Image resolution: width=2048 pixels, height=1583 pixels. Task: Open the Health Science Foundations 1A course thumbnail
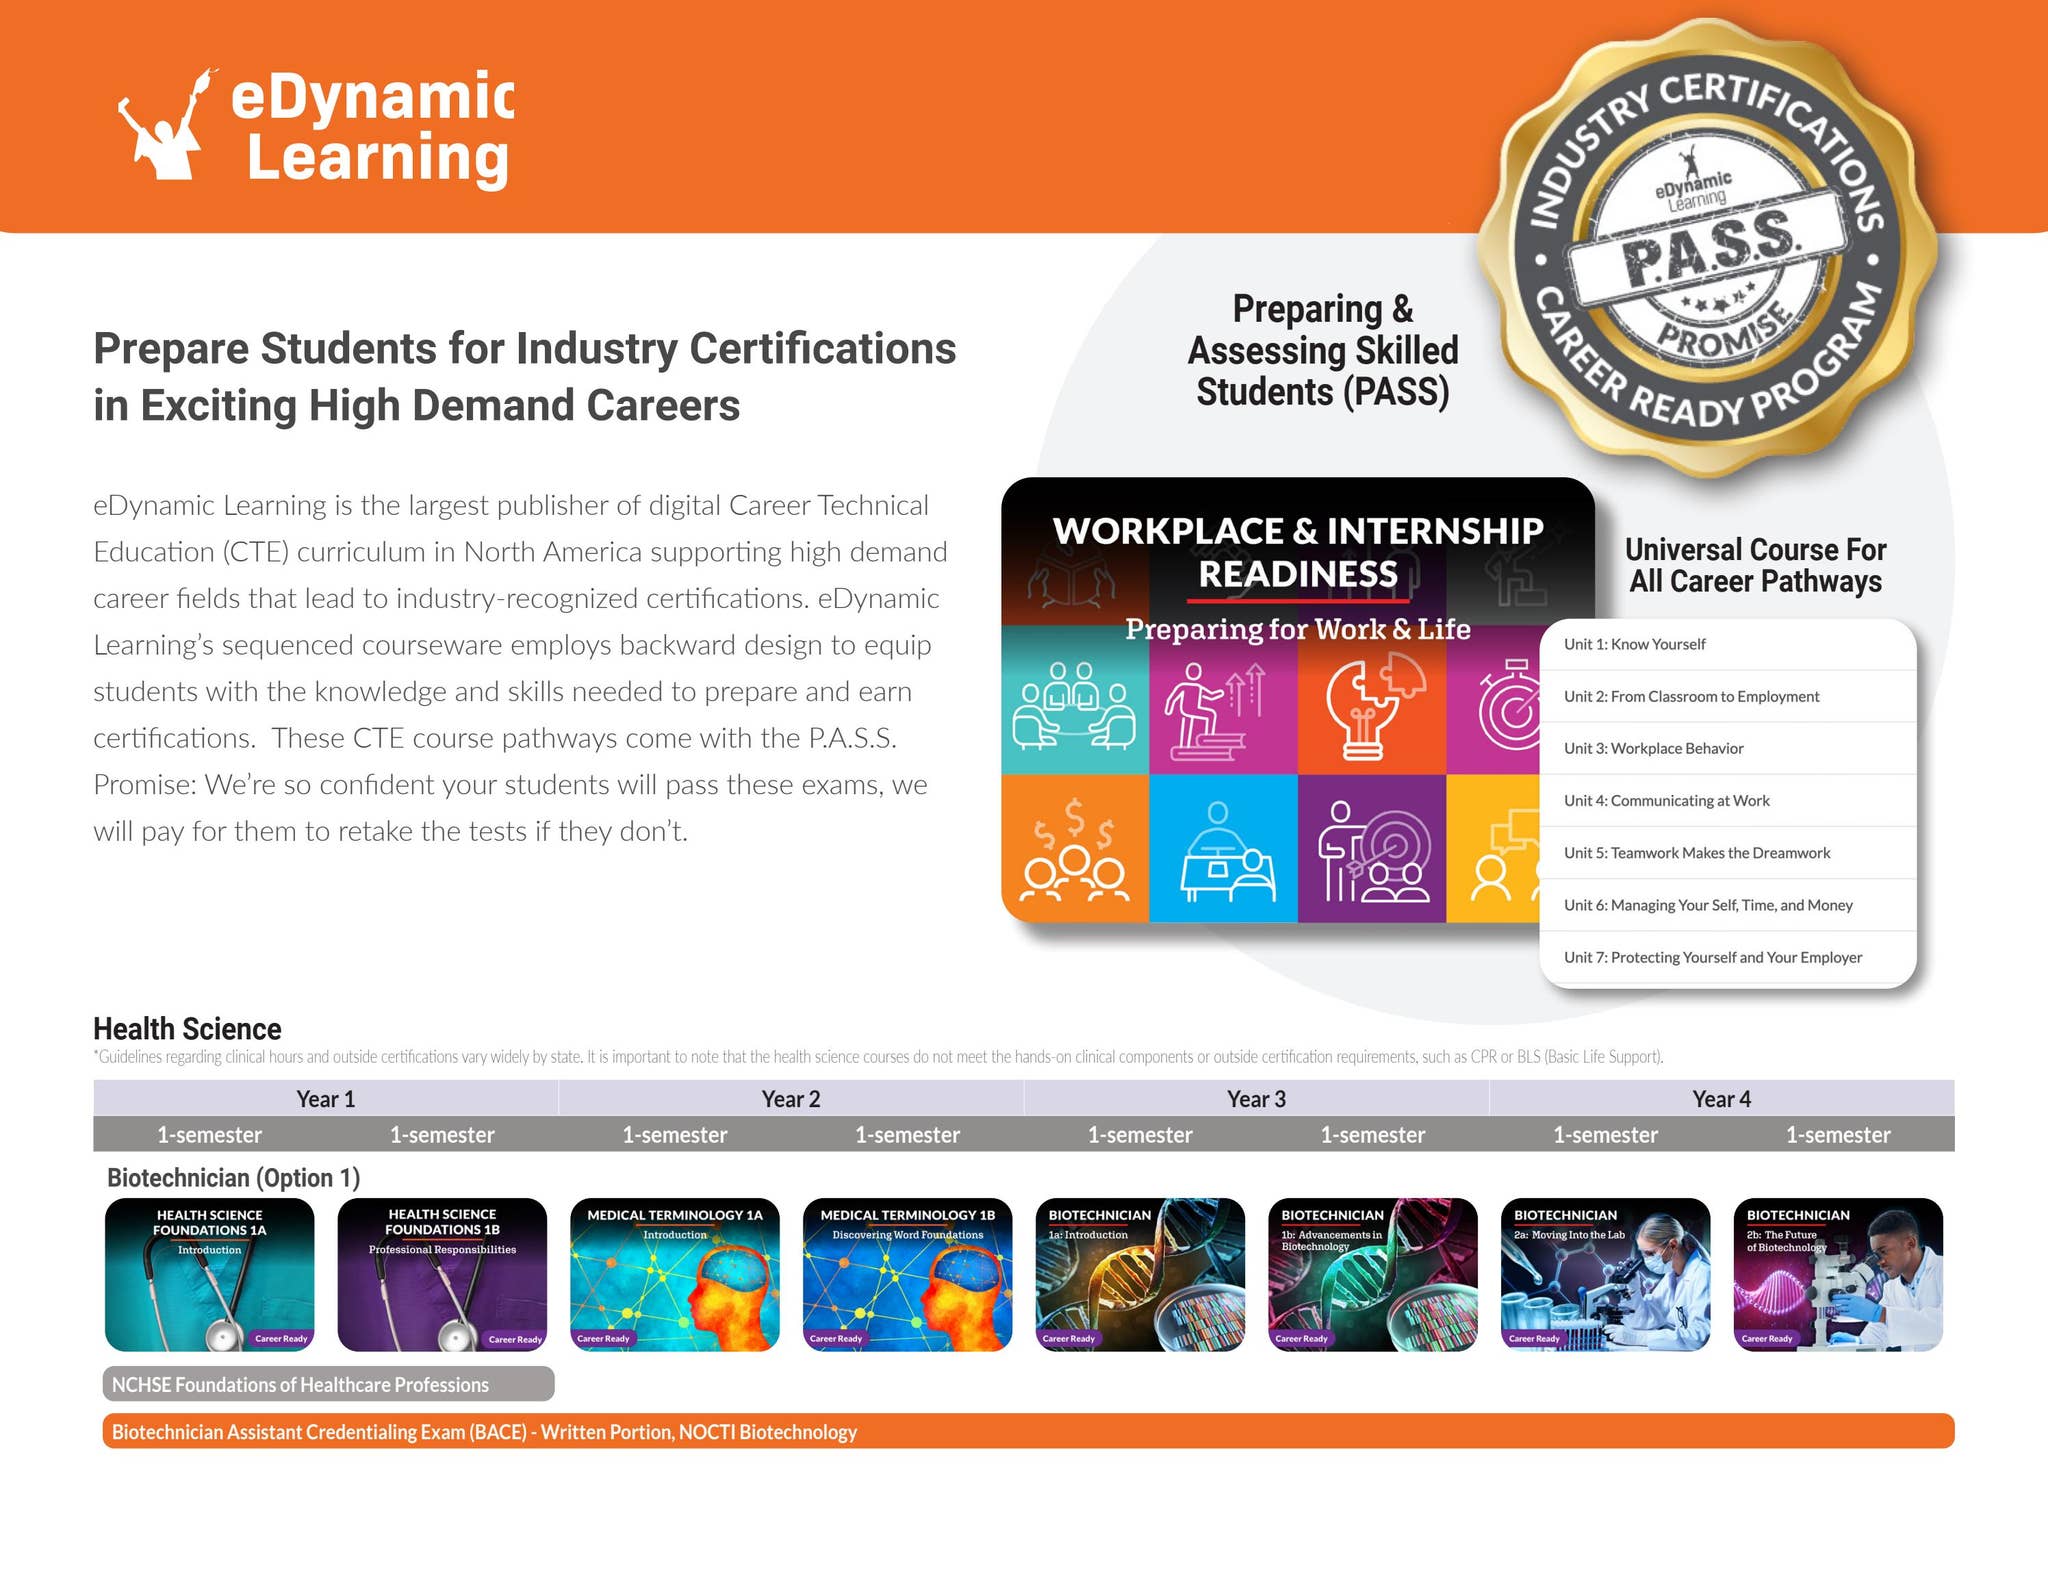tap(210, 1265)
